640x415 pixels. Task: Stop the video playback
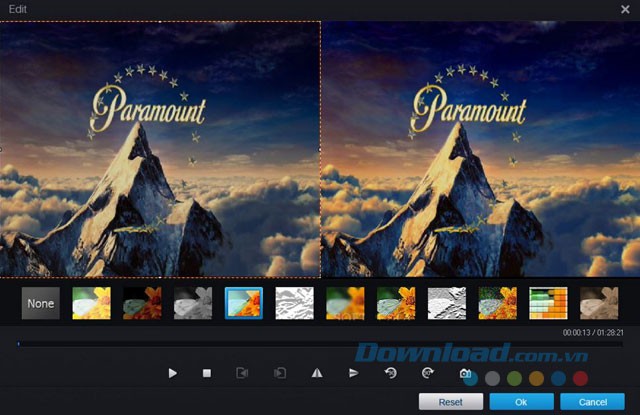pyautogui.click(x=207, y=373)
